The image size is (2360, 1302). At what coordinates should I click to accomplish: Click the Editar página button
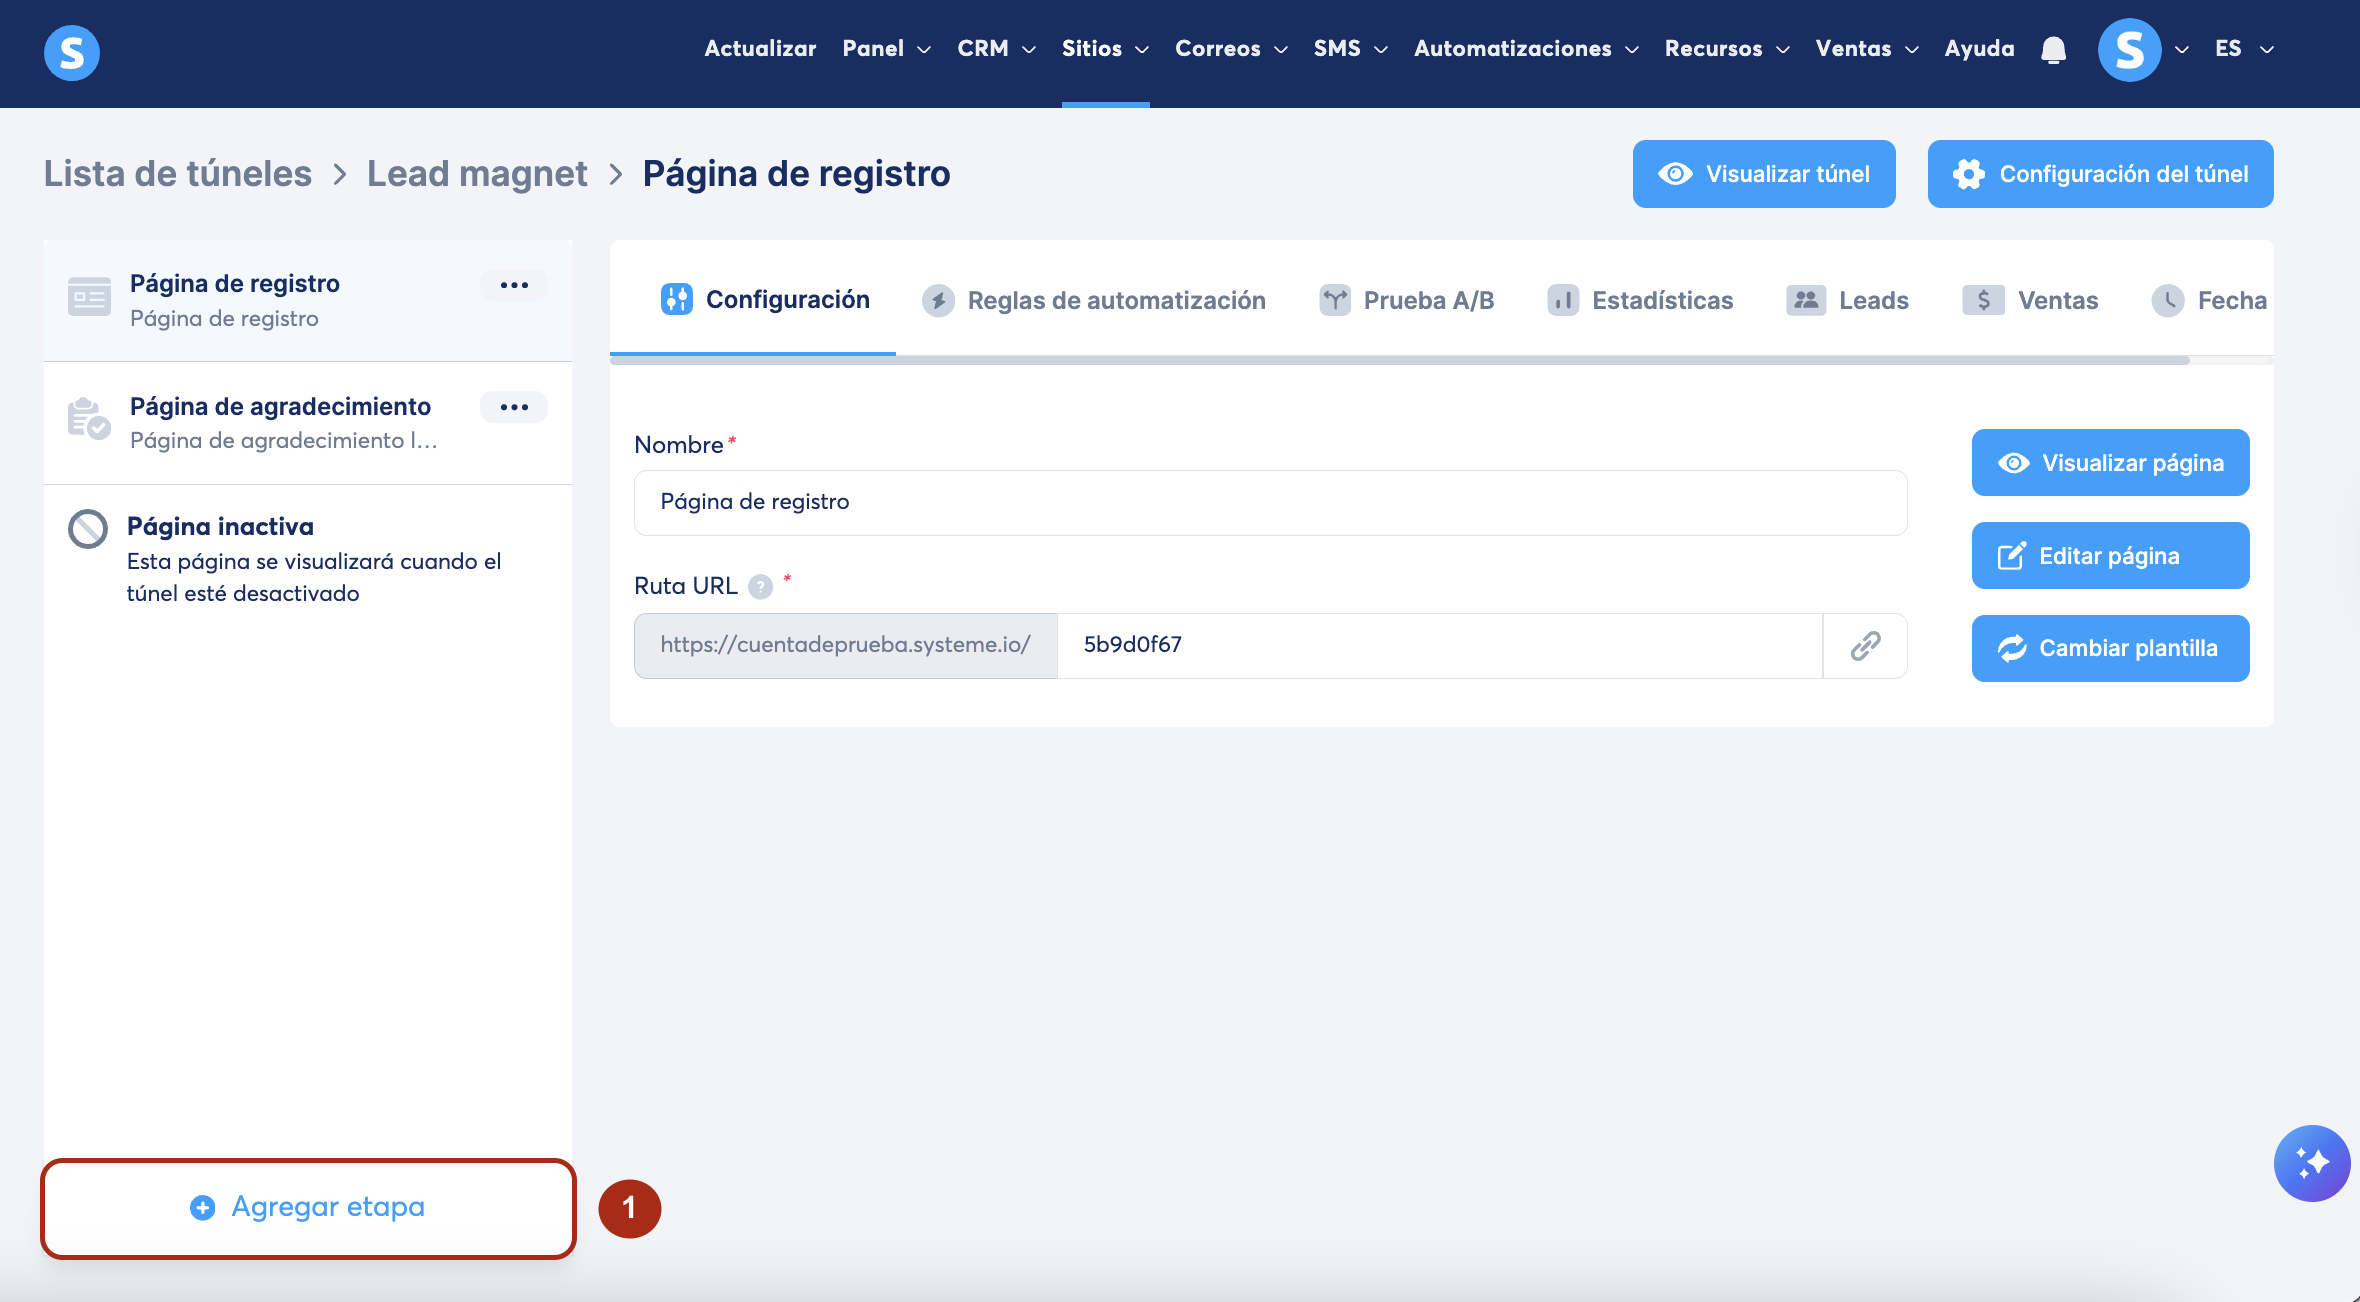click(x=2110, y=556)
